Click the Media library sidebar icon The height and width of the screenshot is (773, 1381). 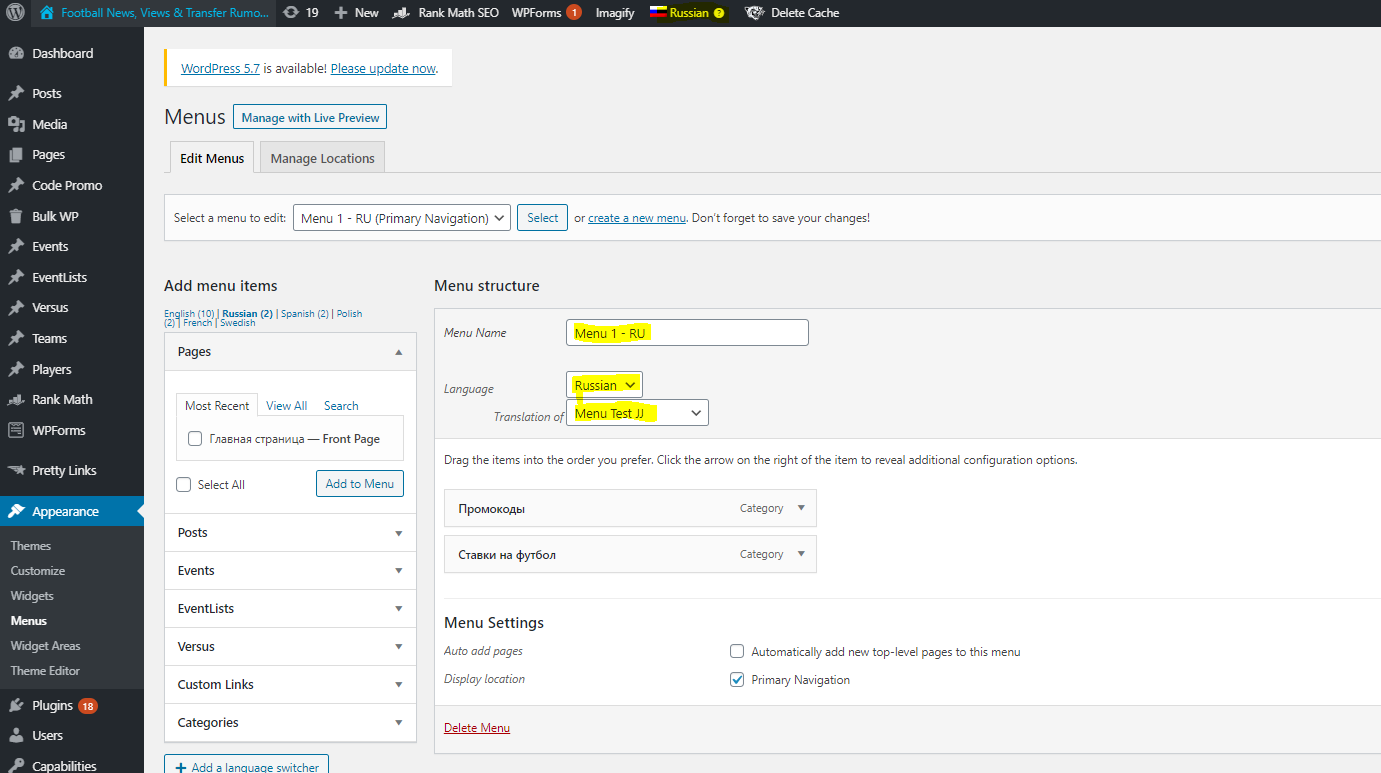click(x=16, y=125)
